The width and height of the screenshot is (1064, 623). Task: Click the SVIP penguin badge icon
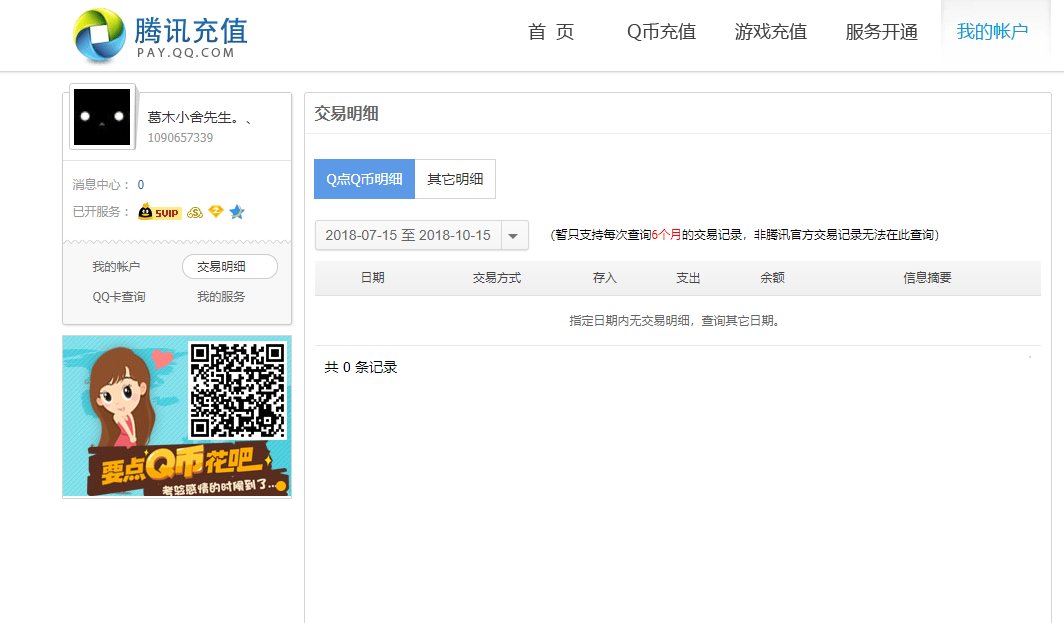(160, 212)
